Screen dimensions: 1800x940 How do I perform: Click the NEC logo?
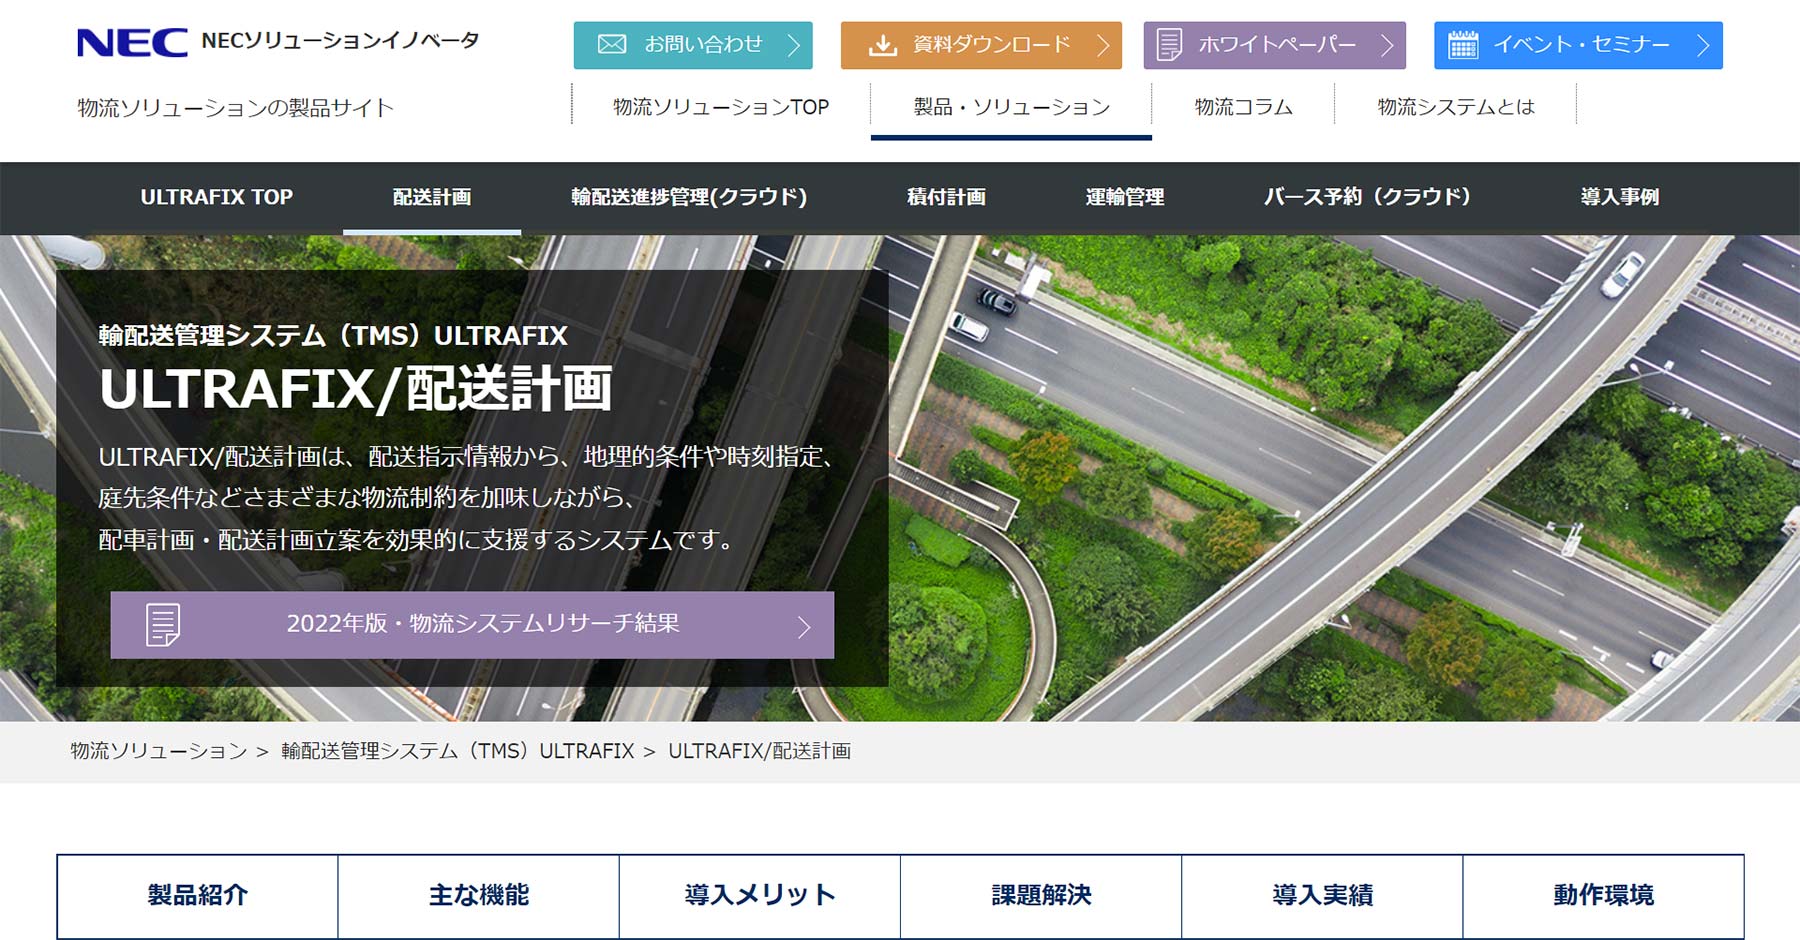[132, 43]
